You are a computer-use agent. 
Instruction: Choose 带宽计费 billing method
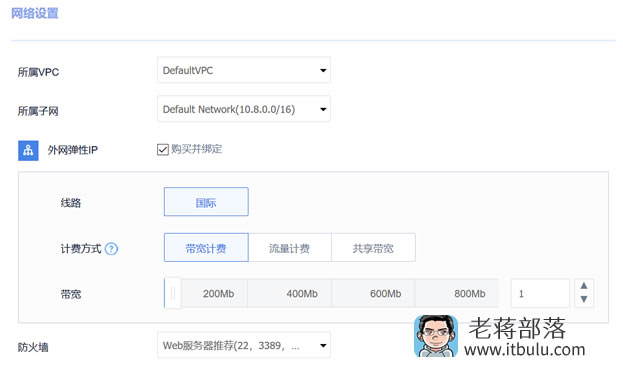click(x=206, y=247)
